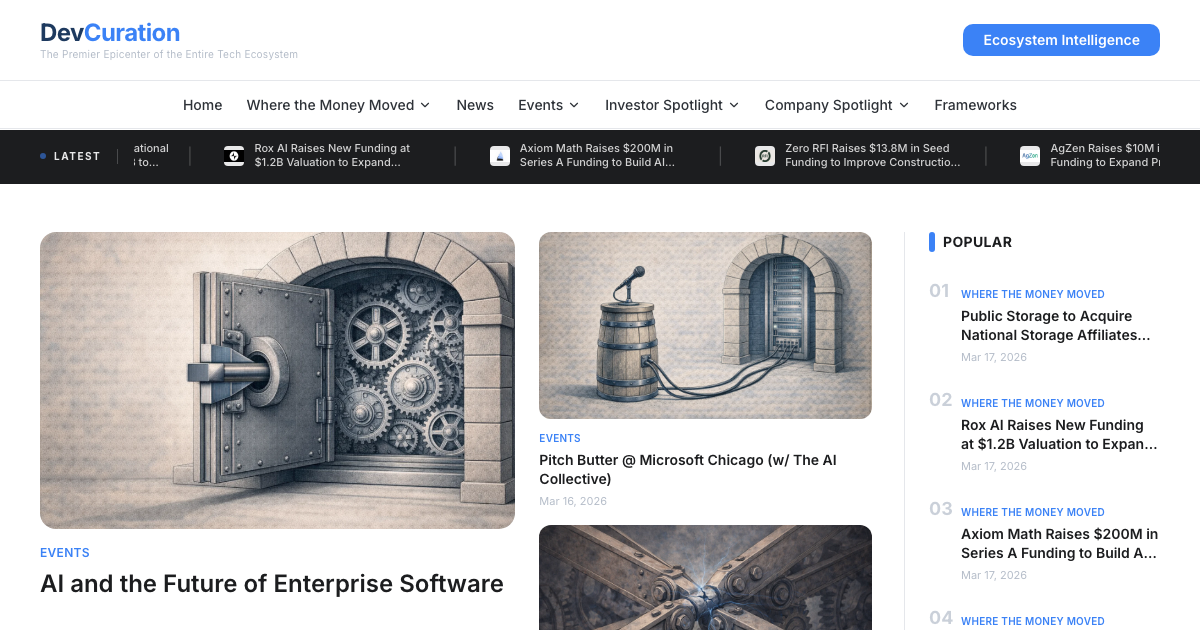This screenshot has height=630, width=1200.
Task: Open ticker headline Axiom Math Raises $200M
Action: pyautogui.click(x=597, y=155)
